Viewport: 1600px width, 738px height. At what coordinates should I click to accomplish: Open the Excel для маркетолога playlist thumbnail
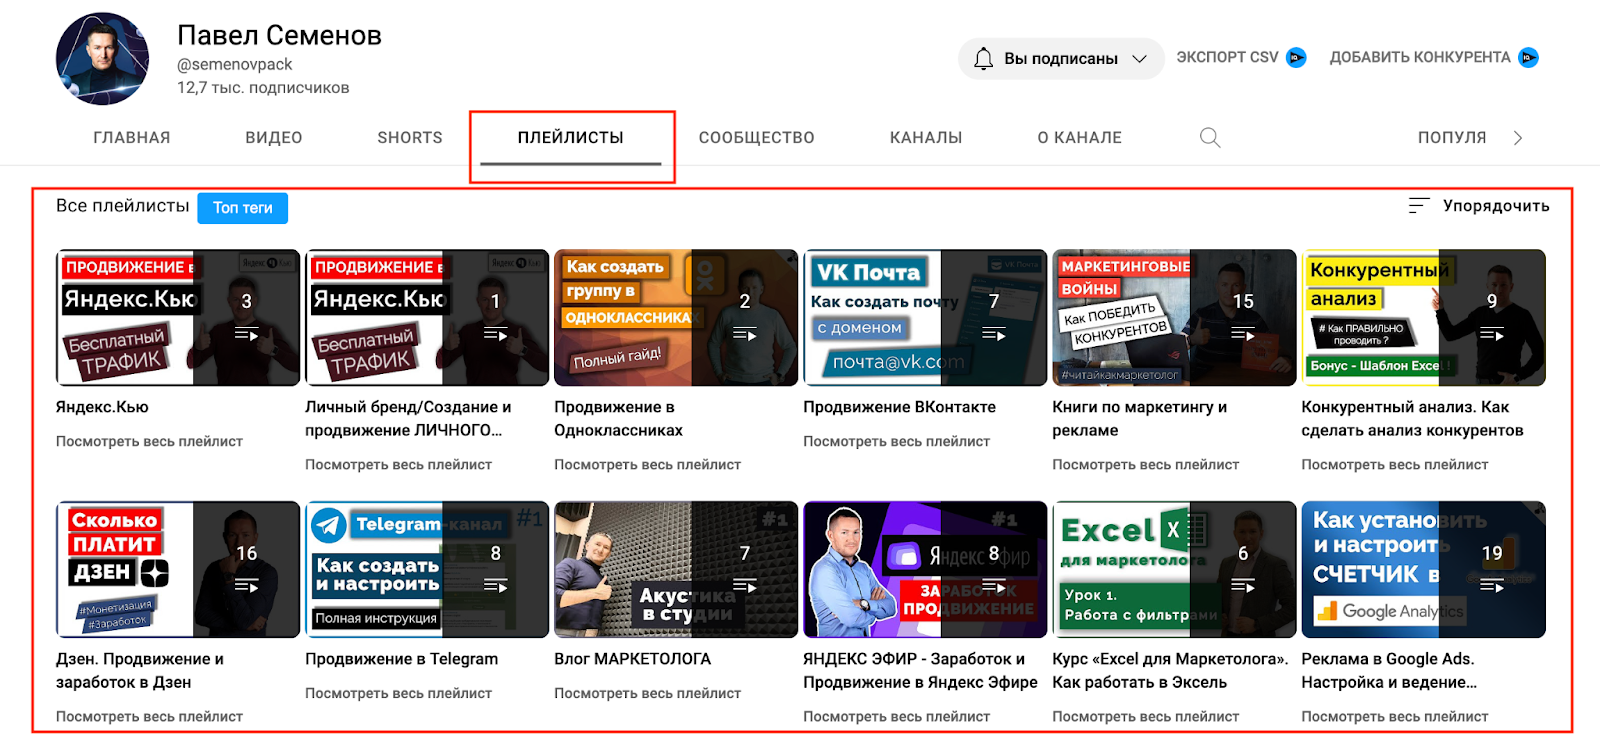[x=1174, y=570]
